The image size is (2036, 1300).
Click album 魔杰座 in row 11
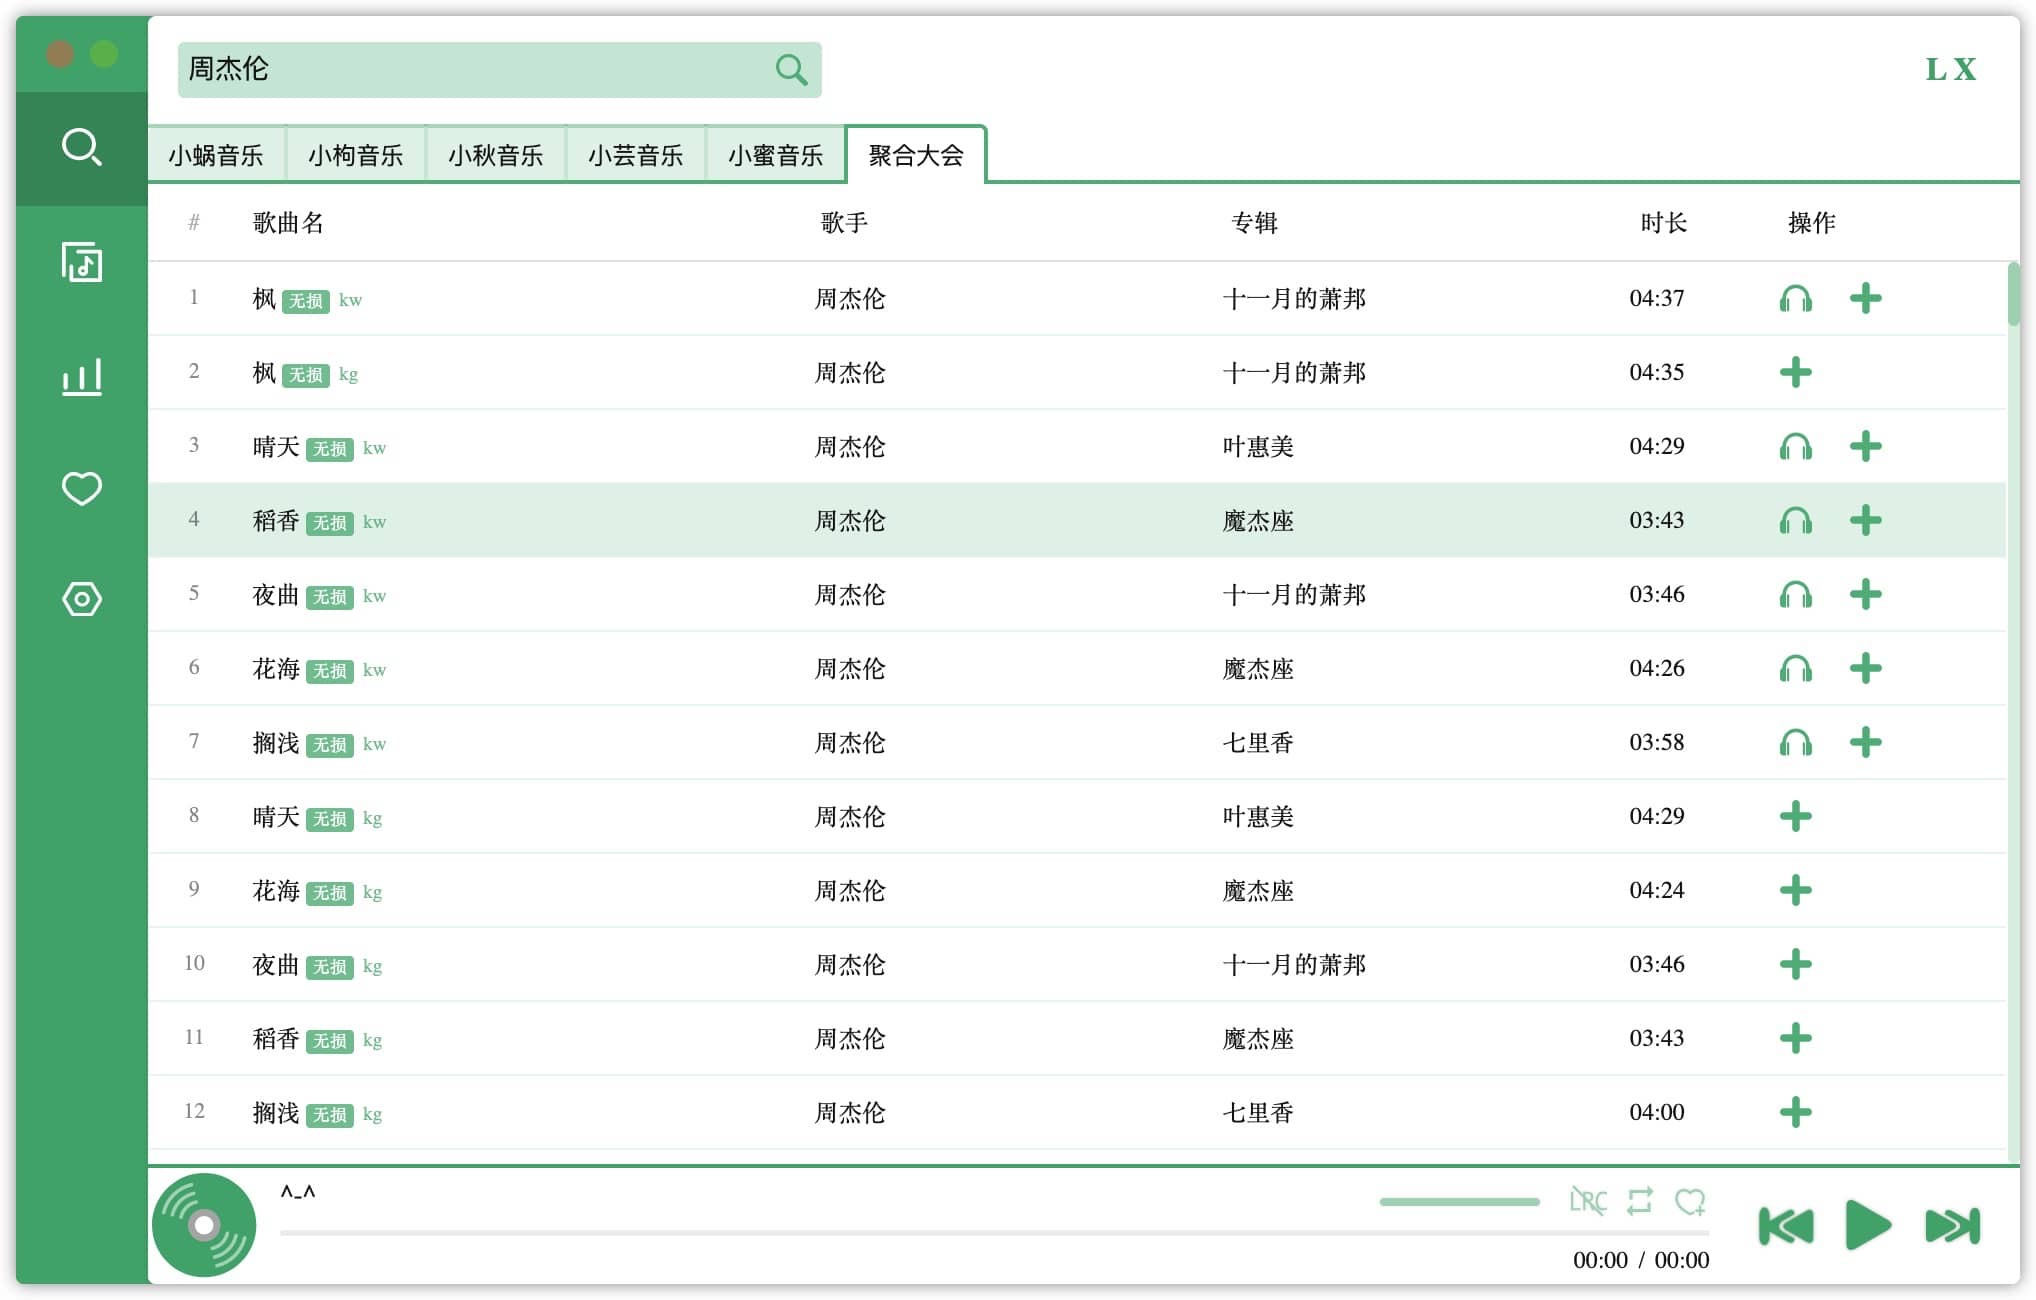(1258, 1038)
